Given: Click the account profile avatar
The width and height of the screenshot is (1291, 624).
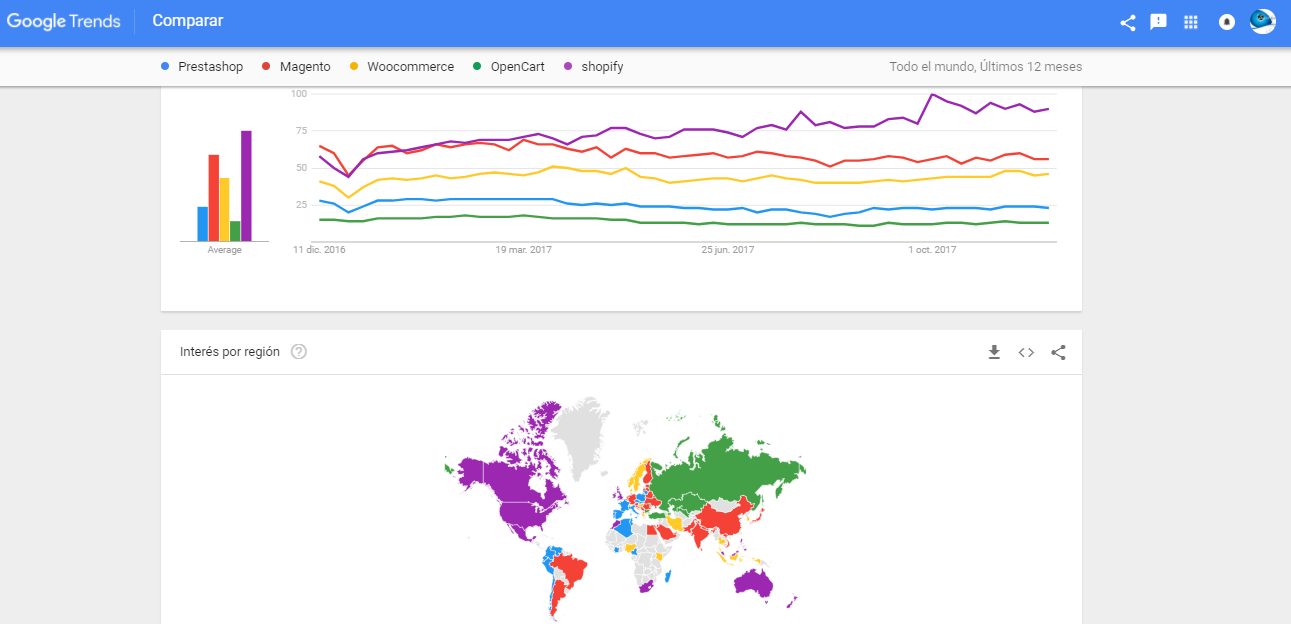Looking at the screenshot, I should 1263,21.
